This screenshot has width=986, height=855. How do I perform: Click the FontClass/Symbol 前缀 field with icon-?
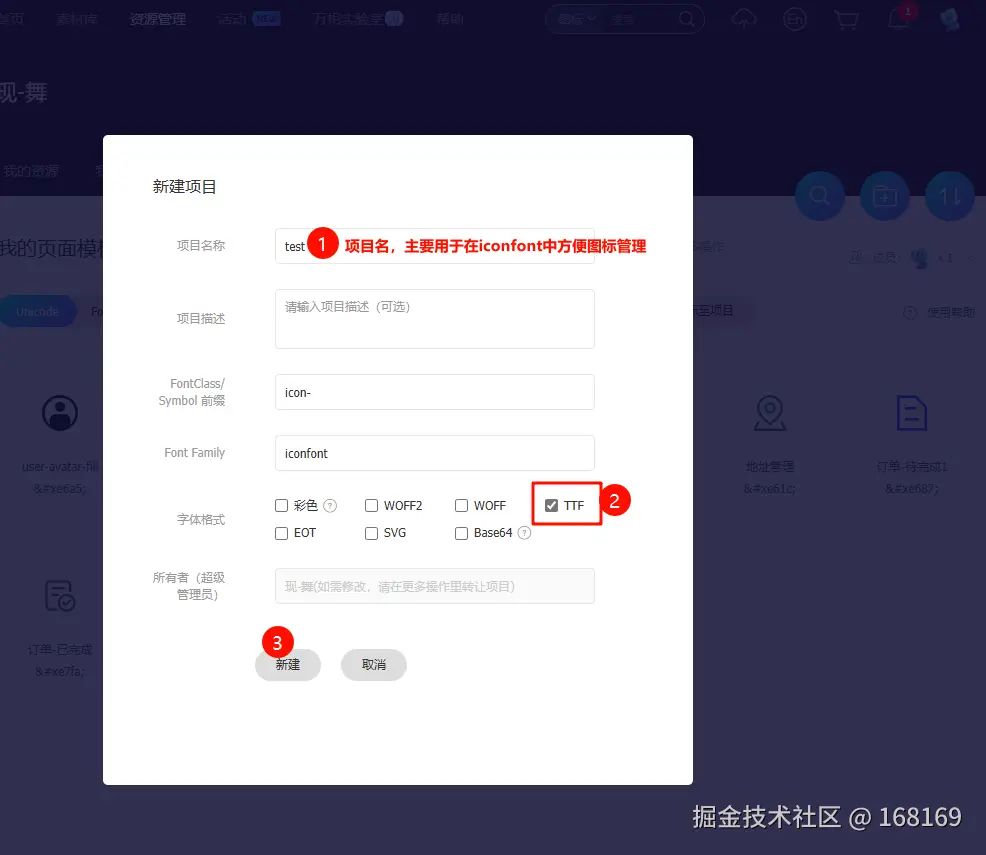point(435,392)
